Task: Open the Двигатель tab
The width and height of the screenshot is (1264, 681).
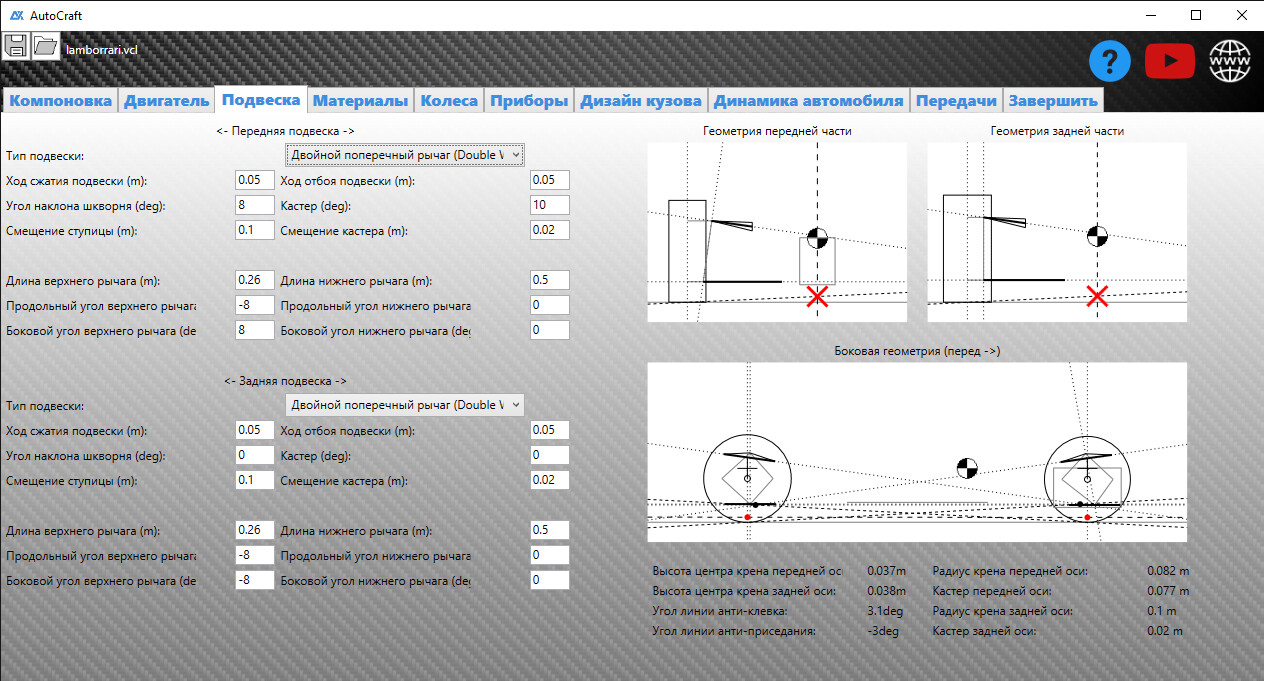Action: (x=167, y=101)
